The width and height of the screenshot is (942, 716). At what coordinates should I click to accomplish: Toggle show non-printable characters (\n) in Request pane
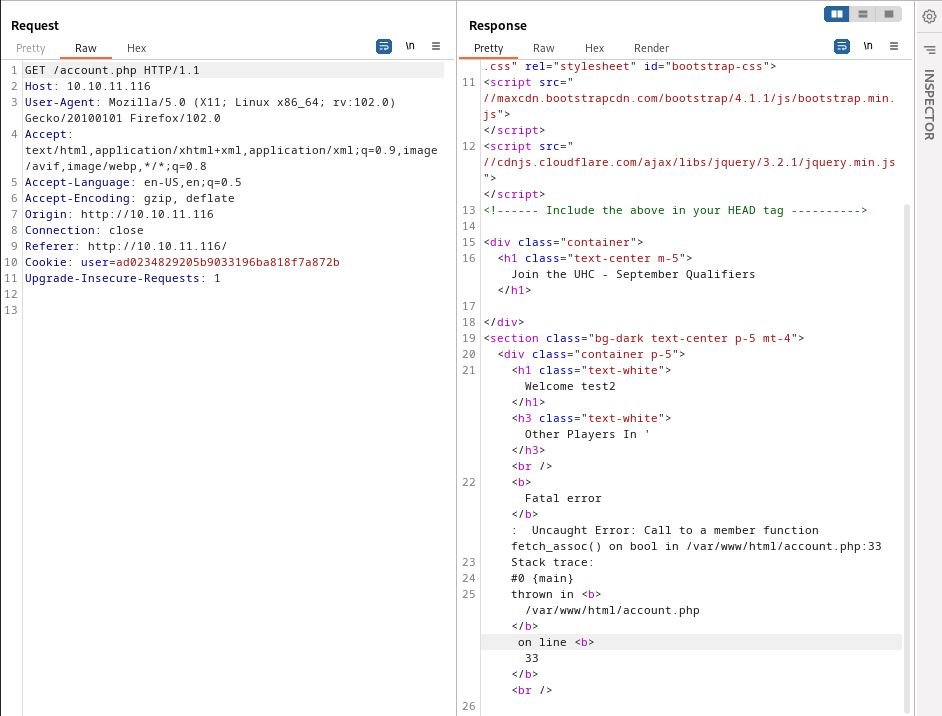[x=410, y=46]
